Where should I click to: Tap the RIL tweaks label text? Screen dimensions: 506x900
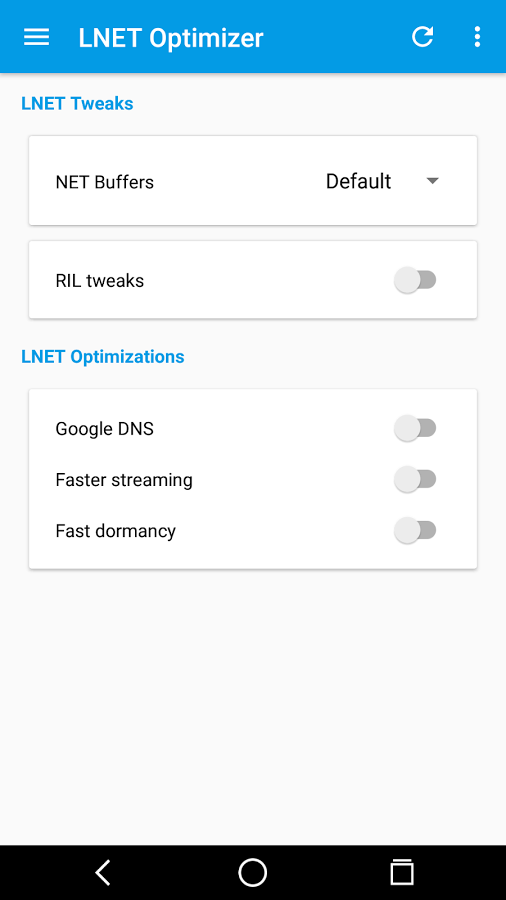point(100,281)
